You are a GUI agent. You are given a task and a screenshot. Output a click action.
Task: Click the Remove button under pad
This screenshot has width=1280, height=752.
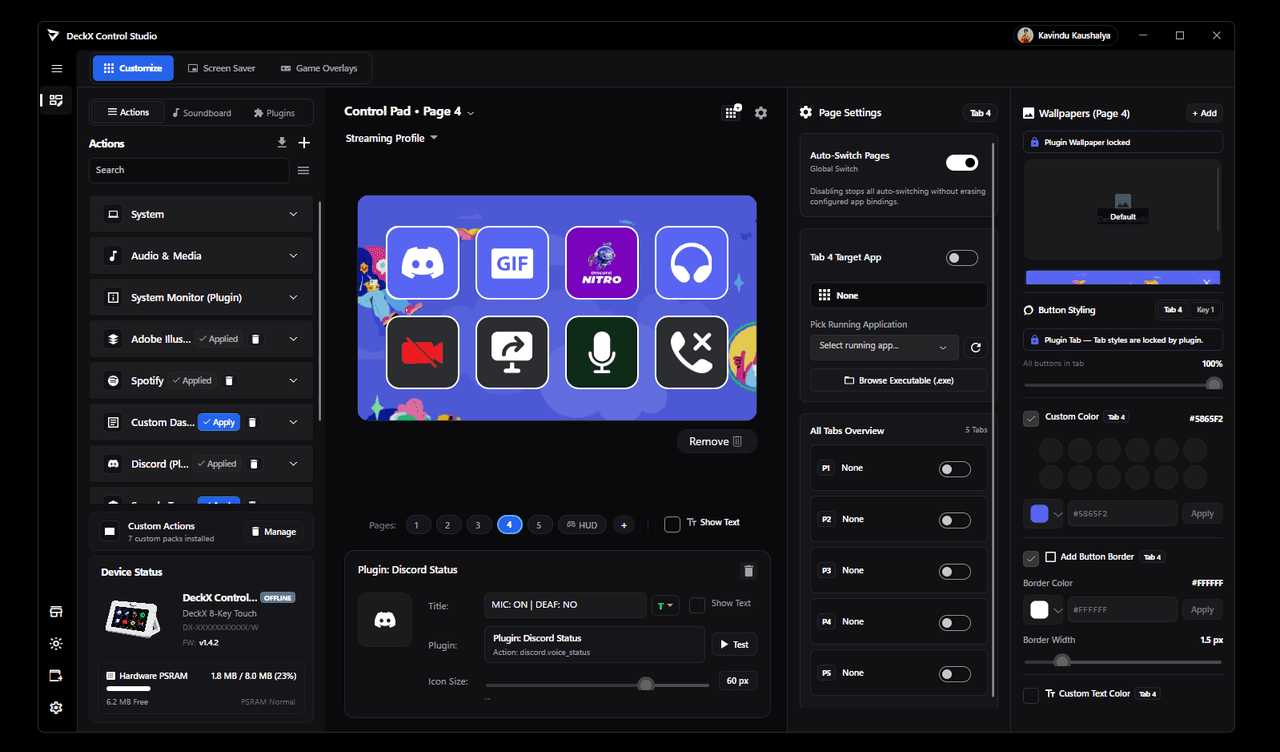716,441
